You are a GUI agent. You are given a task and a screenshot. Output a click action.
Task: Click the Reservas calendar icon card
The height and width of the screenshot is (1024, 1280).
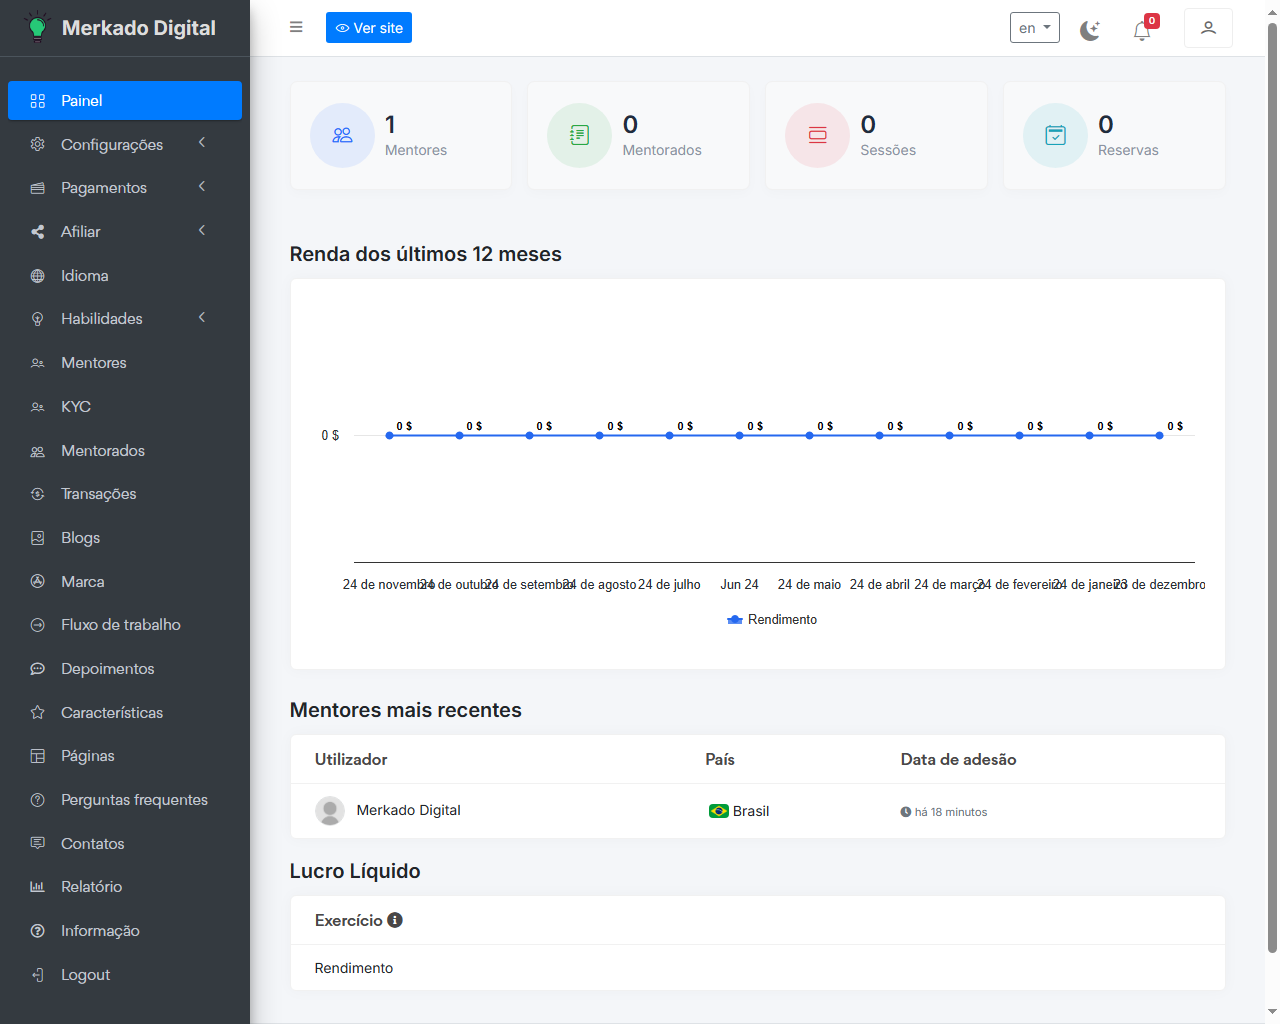[x=1055, y=135]
